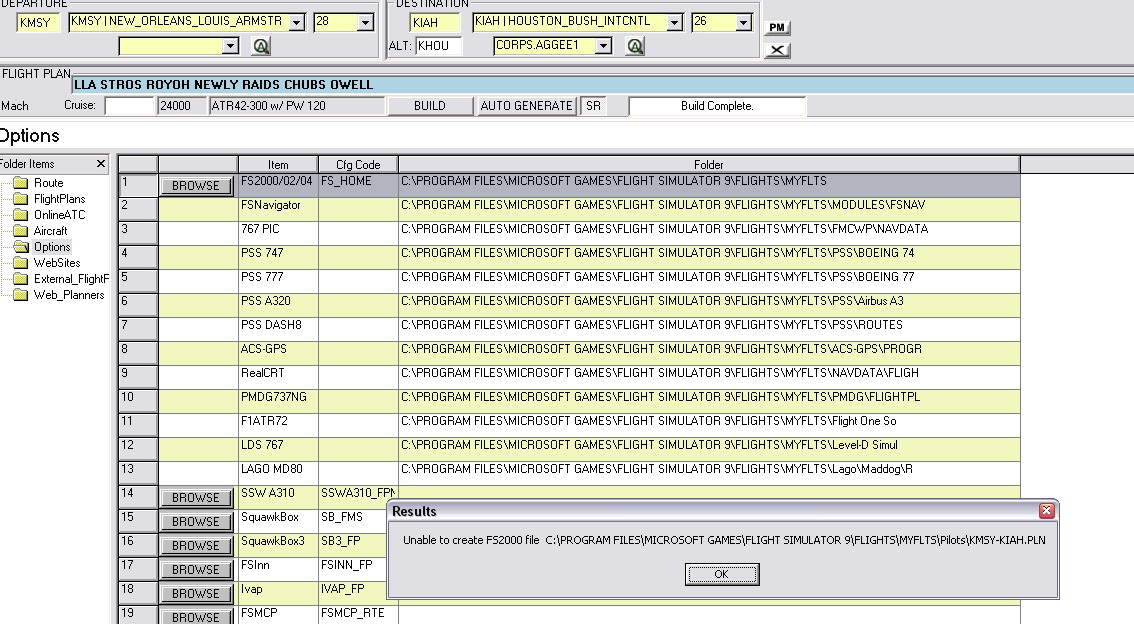Image resolution: width=1134 pixels, height=624 pixels.
Task: Click OK in the Results dialog
Action: (722, 574)
